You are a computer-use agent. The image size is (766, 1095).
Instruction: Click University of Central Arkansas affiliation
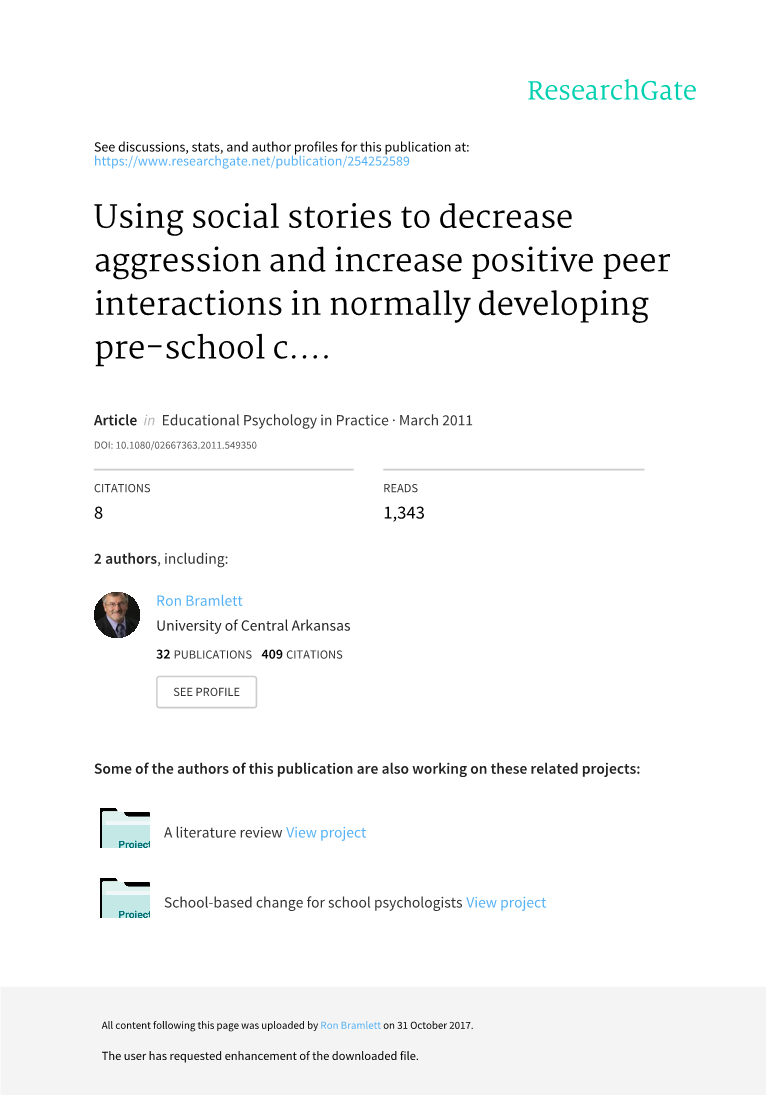pos(253,627)
